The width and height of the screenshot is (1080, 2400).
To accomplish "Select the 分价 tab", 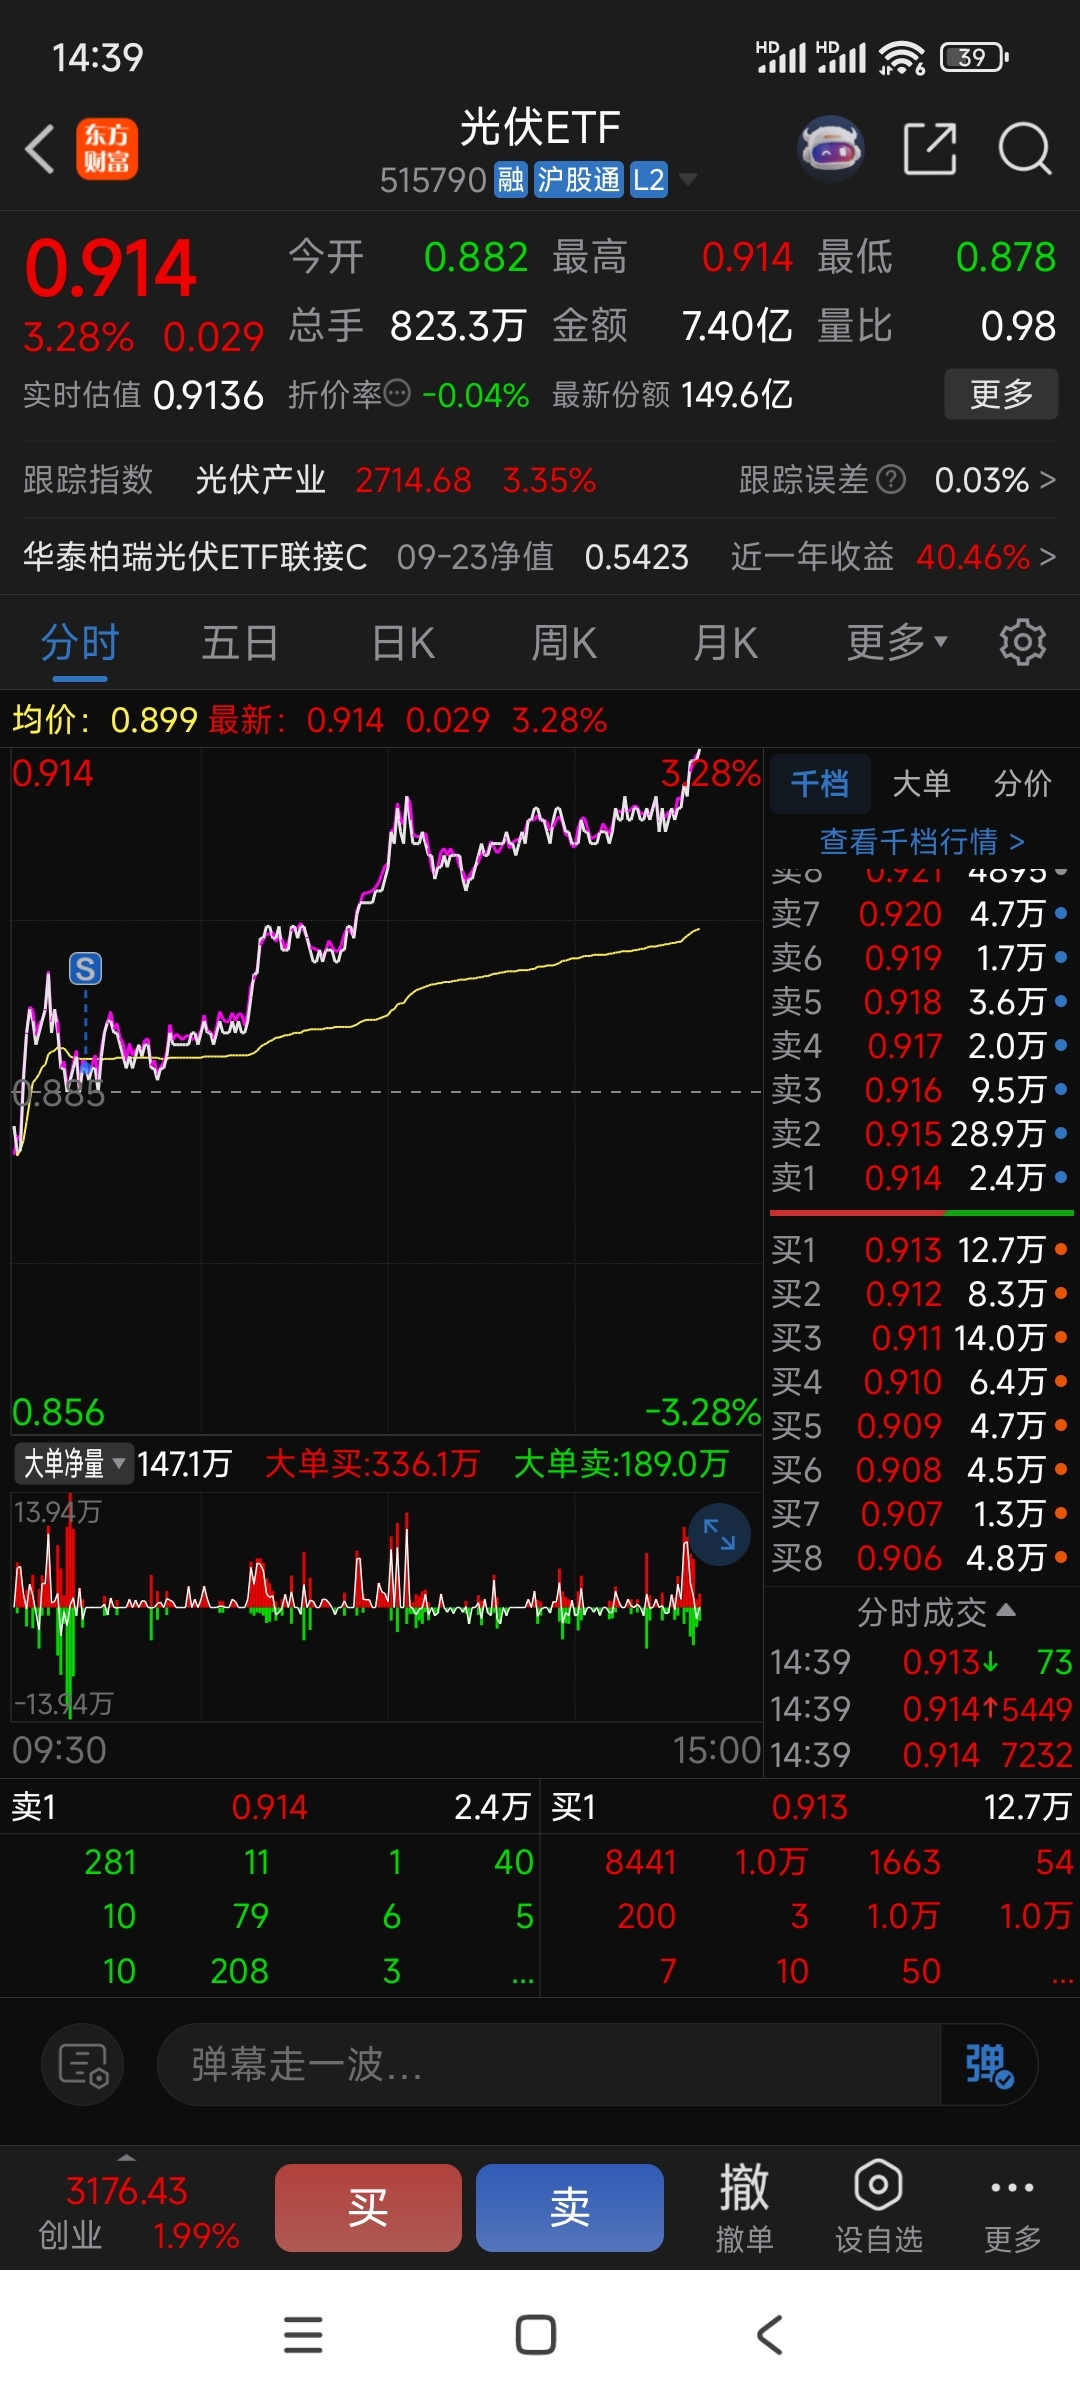I will click(x=1022, y=783).
